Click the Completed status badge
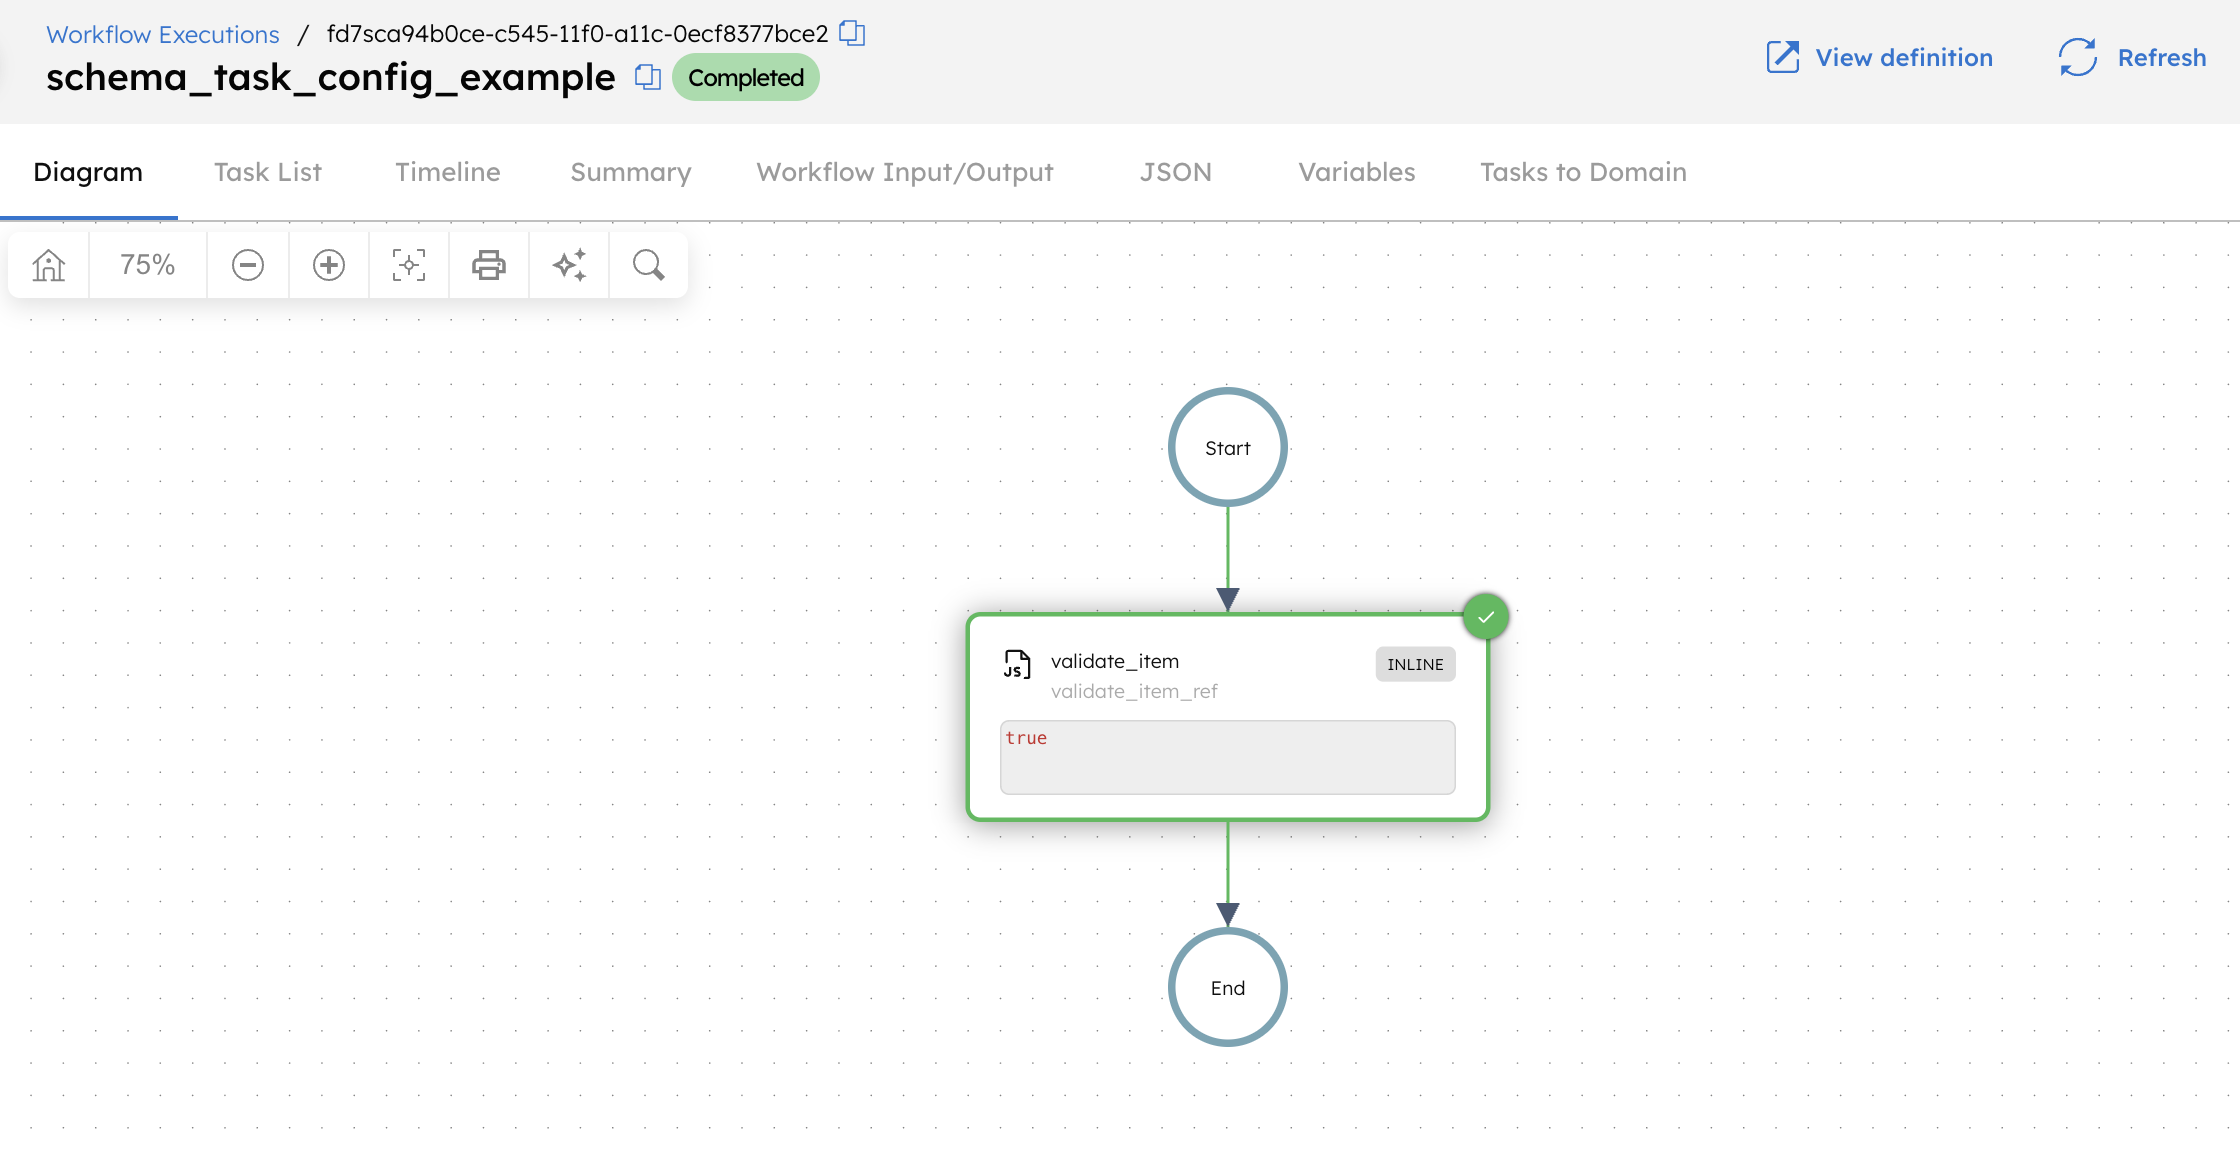Screen dimensions: 2240x1152 tap(745, 77)
